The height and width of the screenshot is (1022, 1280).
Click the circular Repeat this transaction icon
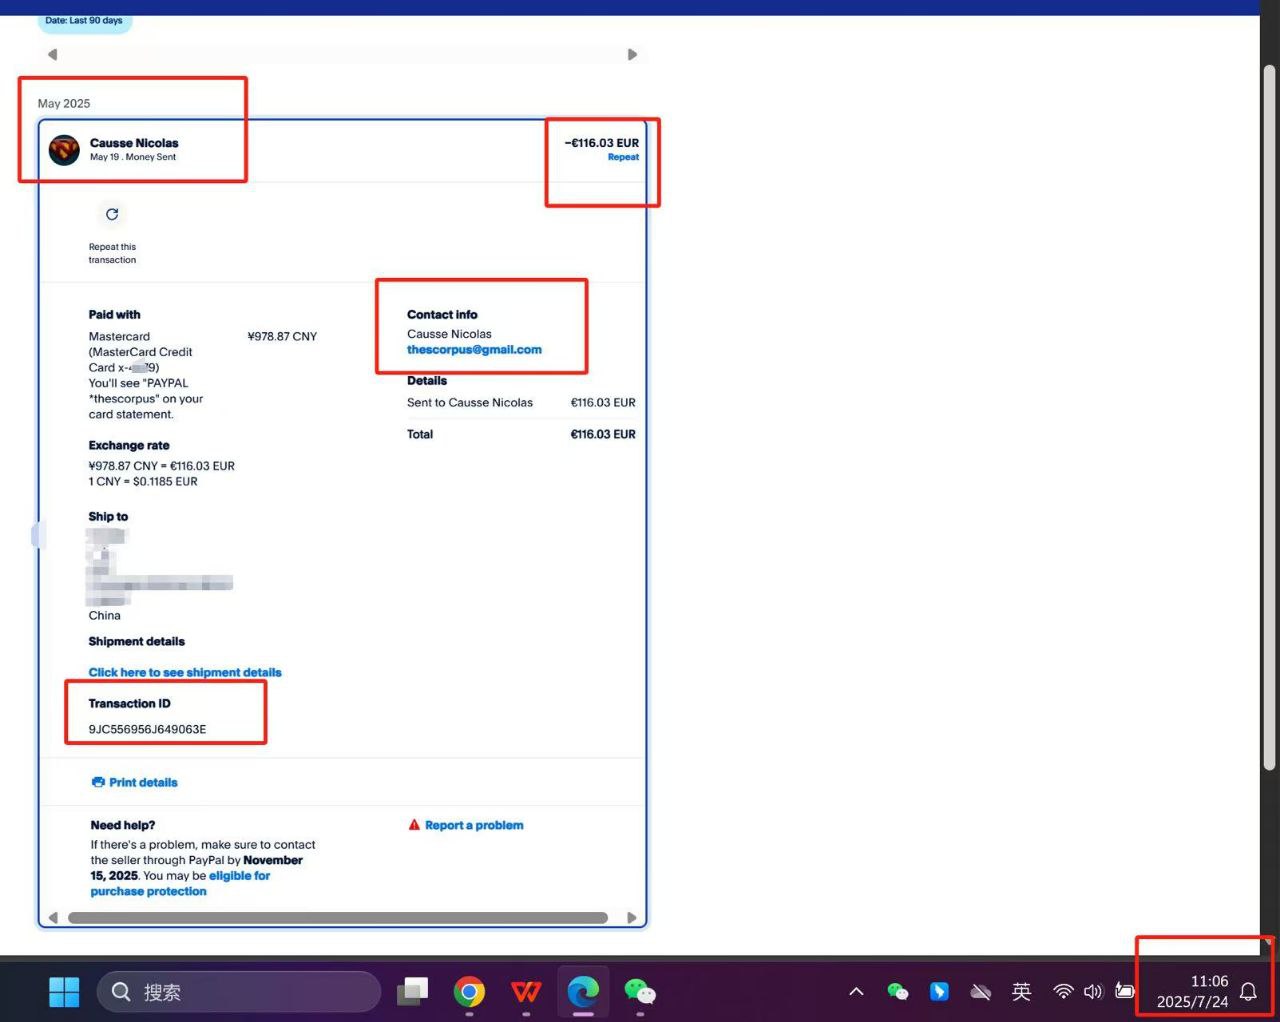tap(112, 214)
